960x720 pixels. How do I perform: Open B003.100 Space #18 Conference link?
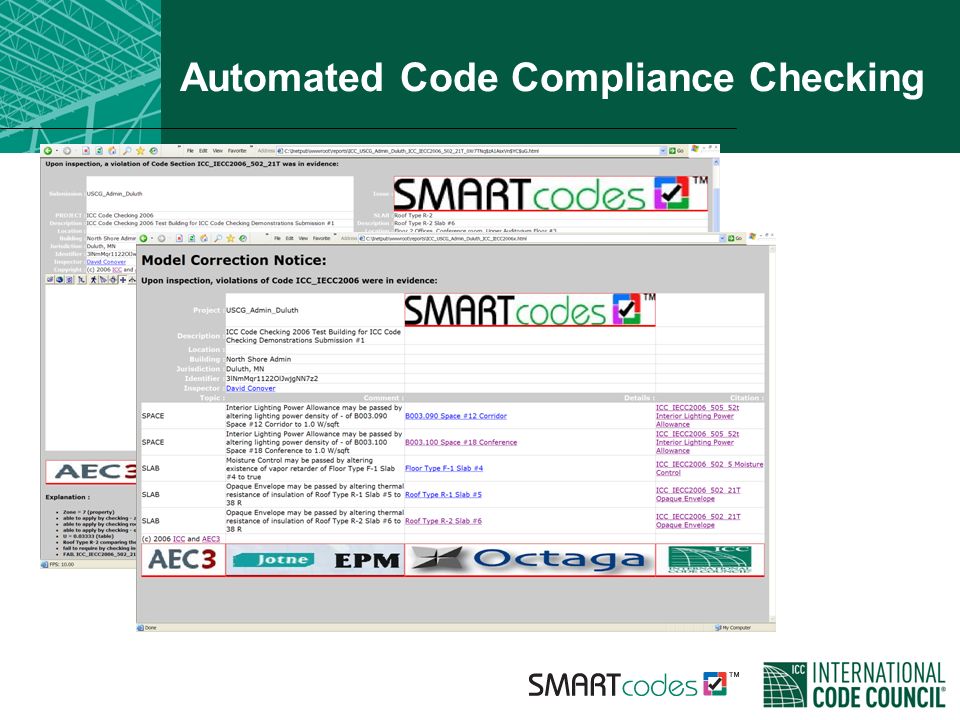coord(461,442)
